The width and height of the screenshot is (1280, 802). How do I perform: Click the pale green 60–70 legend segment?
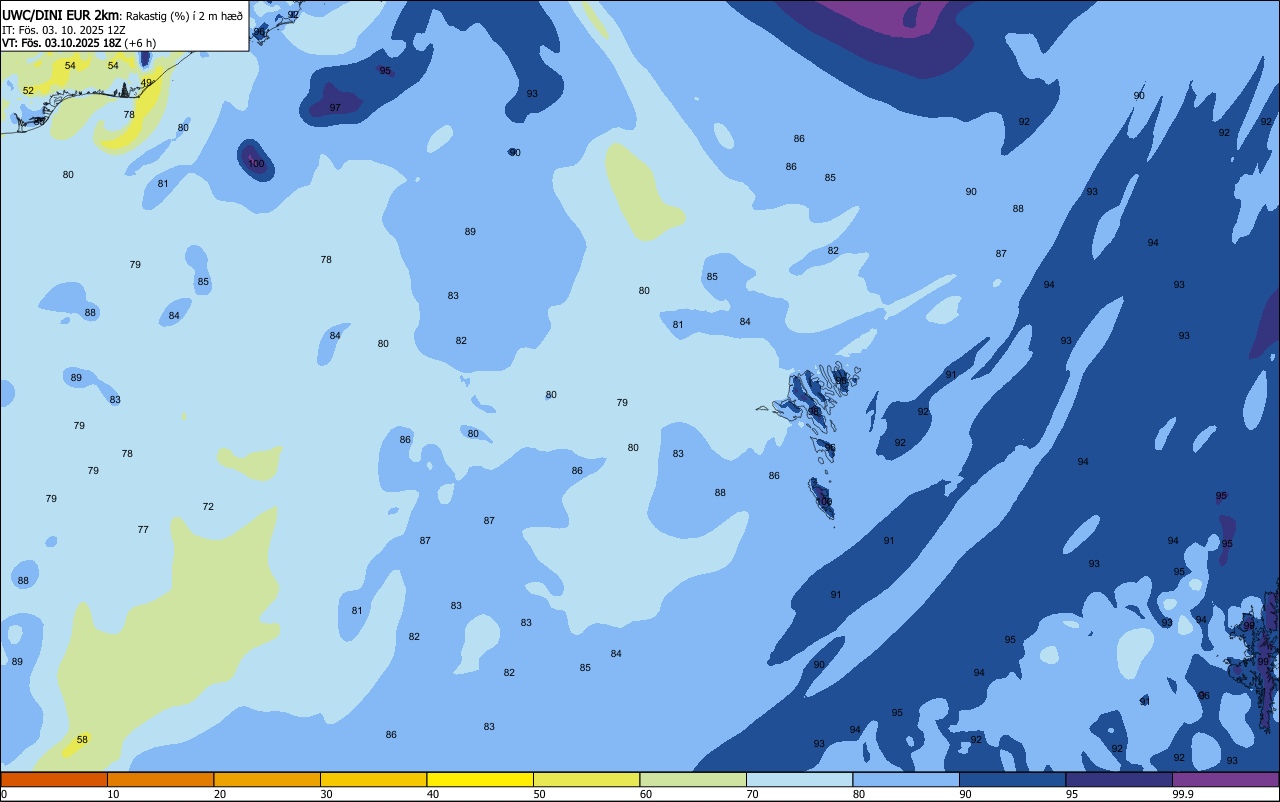pos(693,779)
